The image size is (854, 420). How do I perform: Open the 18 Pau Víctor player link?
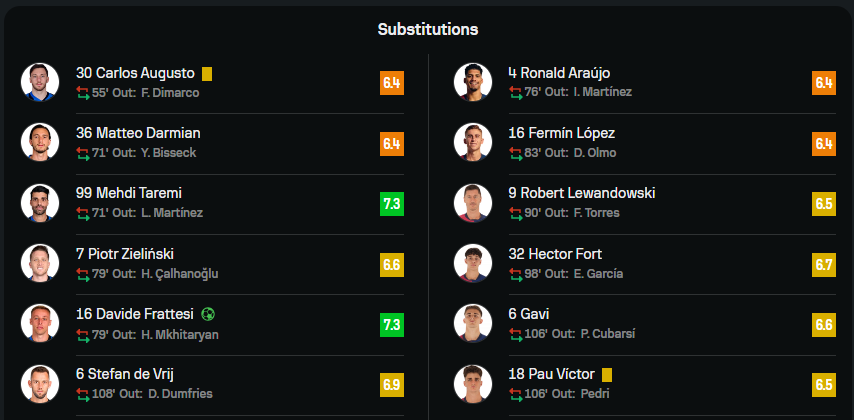(x=551, y=375)
